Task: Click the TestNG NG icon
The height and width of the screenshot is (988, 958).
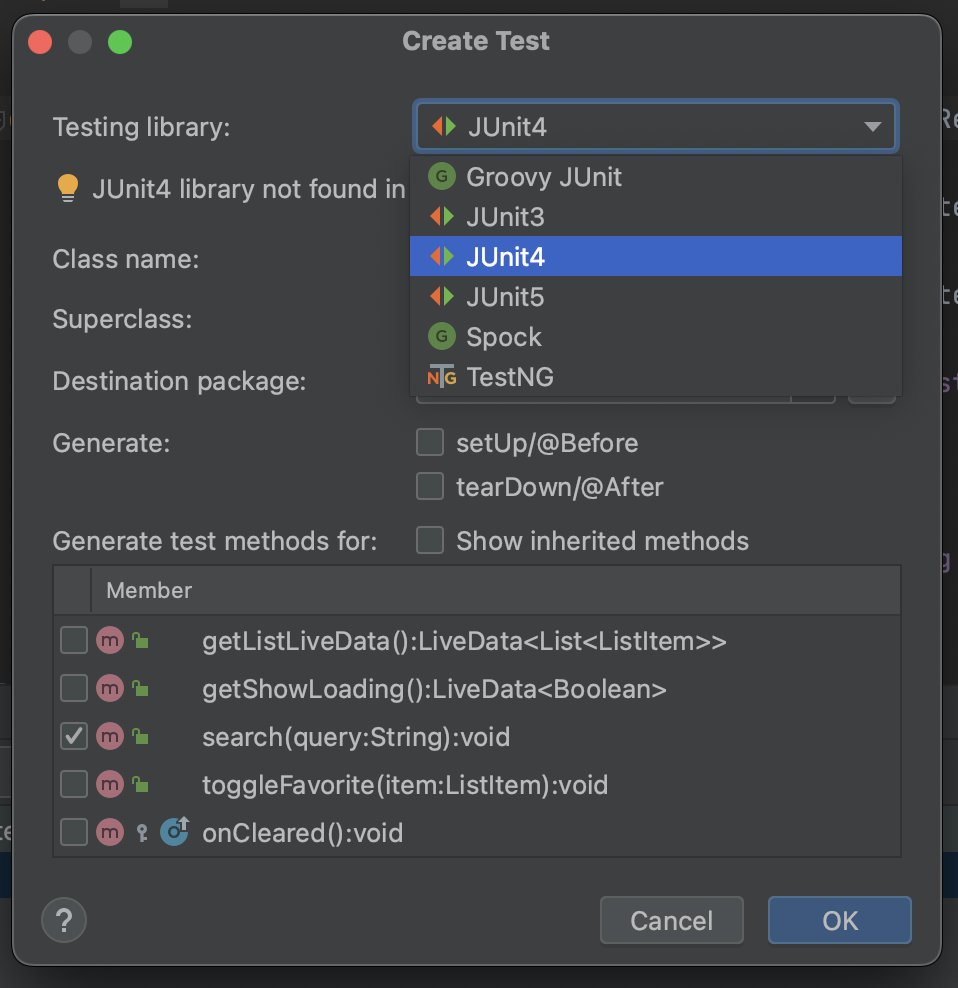Action: coord(442,377)
